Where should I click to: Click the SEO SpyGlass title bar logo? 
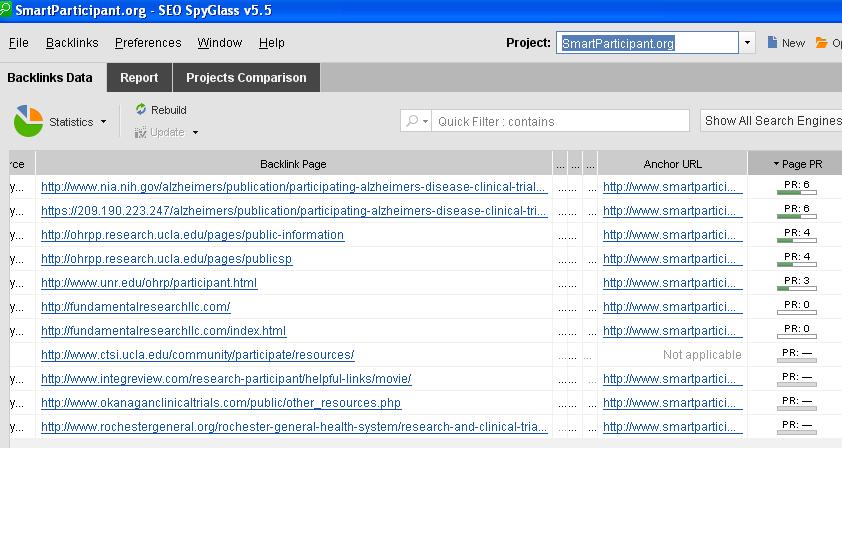[x=5, y=10]
